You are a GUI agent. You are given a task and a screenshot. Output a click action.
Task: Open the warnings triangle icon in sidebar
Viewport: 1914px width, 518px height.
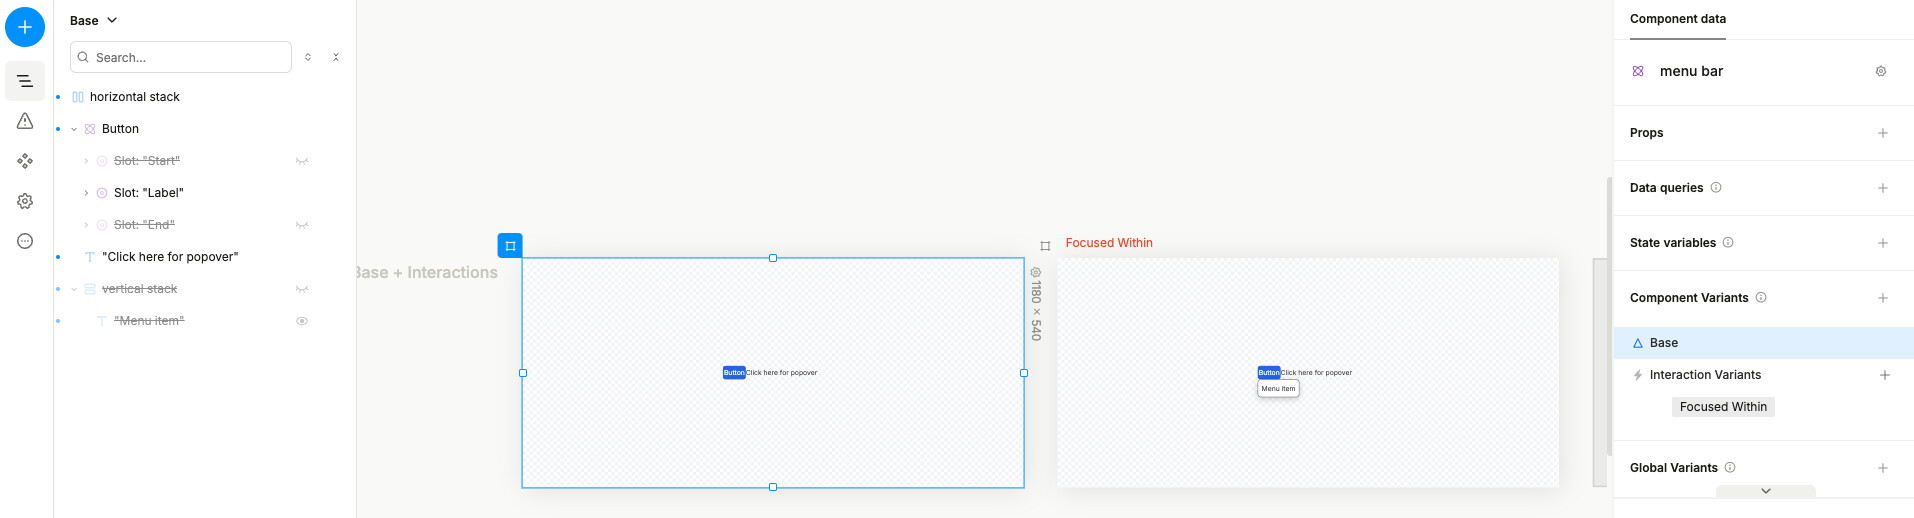[25, 121]
